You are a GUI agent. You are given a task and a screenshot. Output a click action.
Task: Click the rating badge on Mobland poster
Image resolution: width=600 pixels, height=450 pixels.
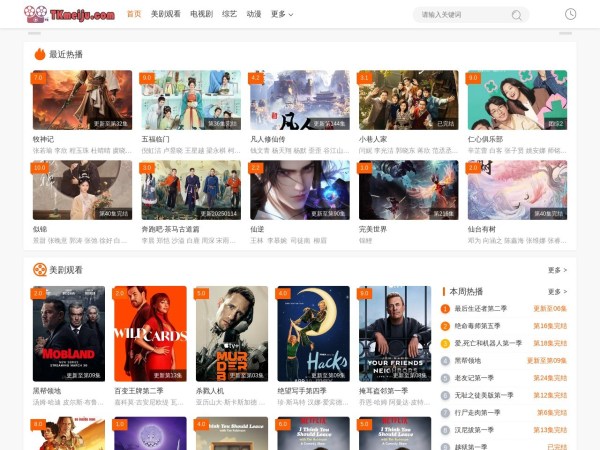pos(39,294)
